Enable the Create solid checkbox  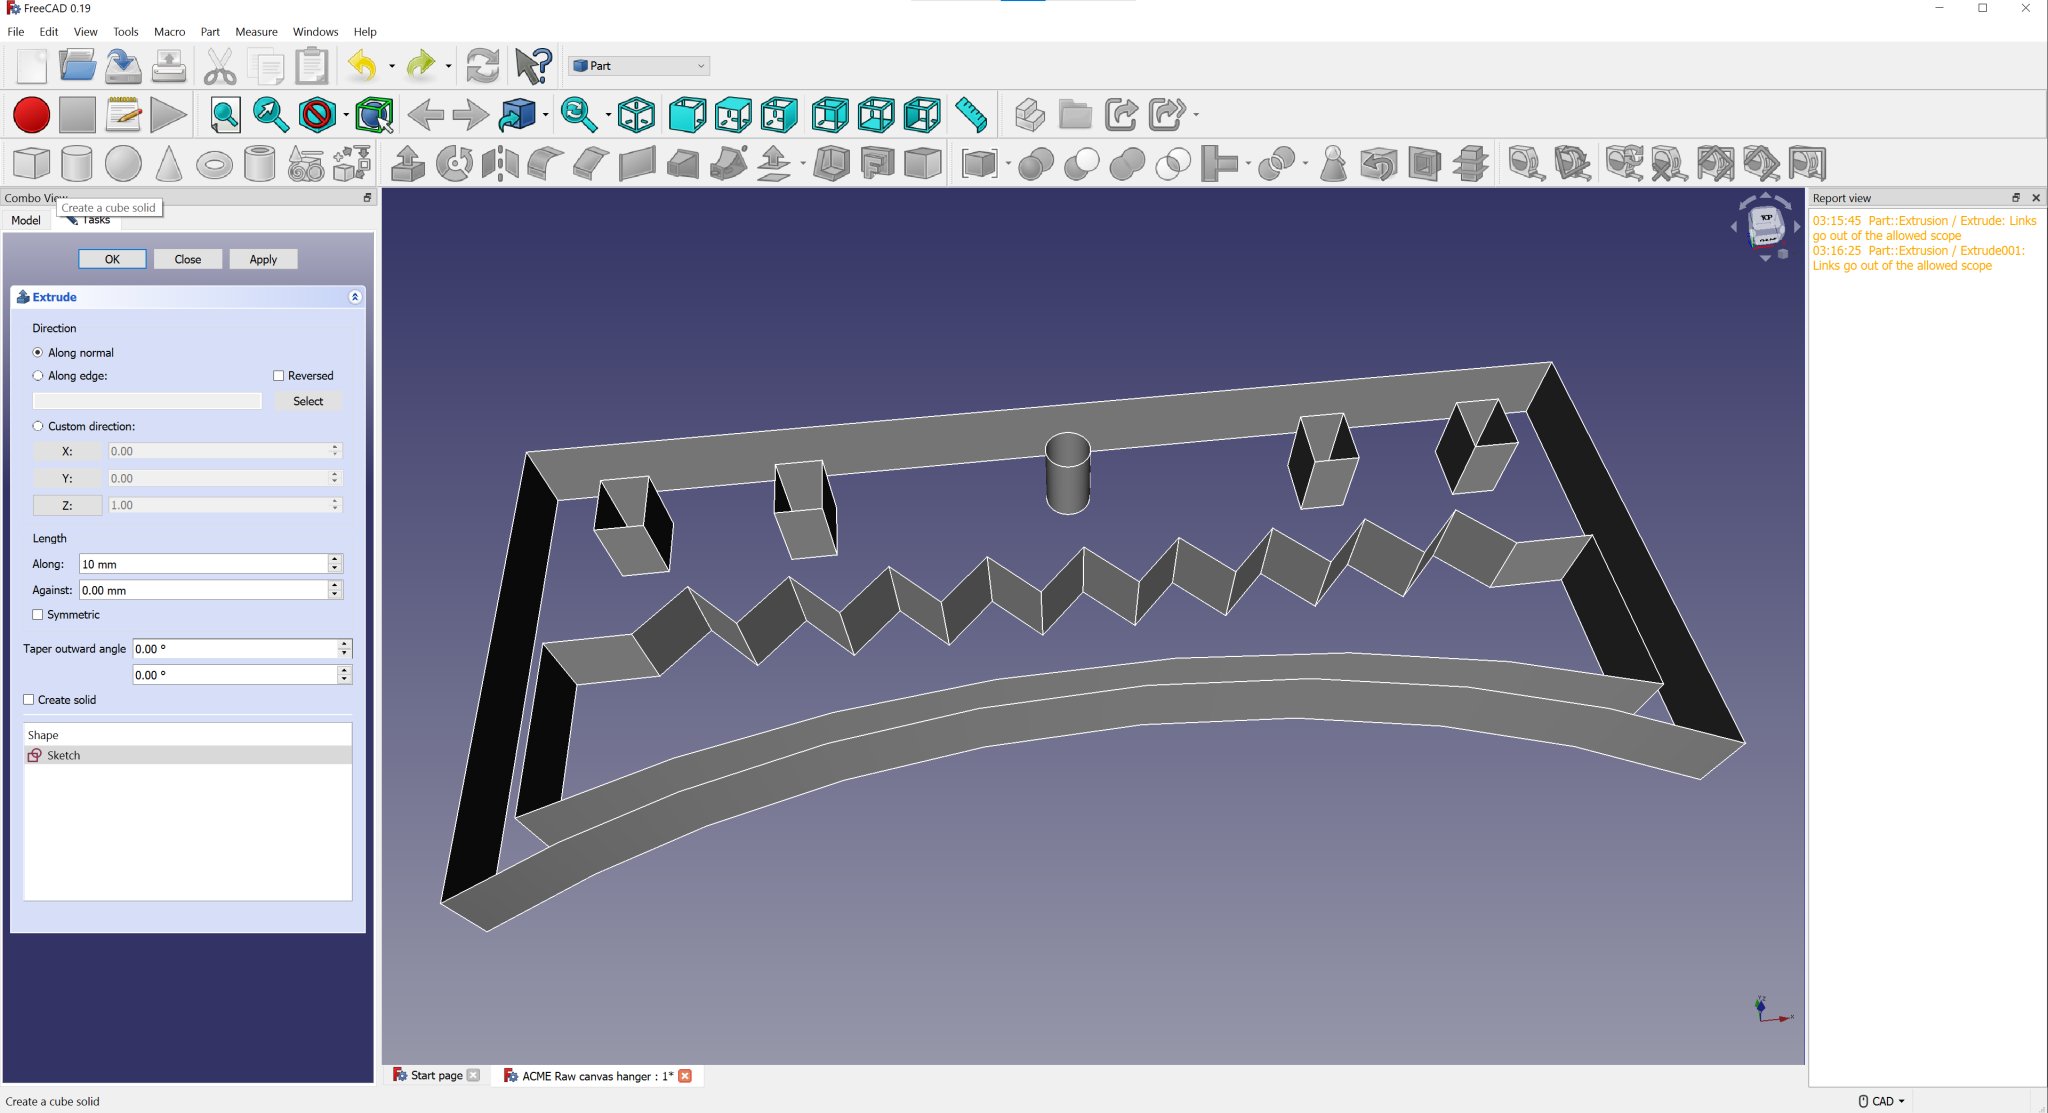[x=29, y=700]
